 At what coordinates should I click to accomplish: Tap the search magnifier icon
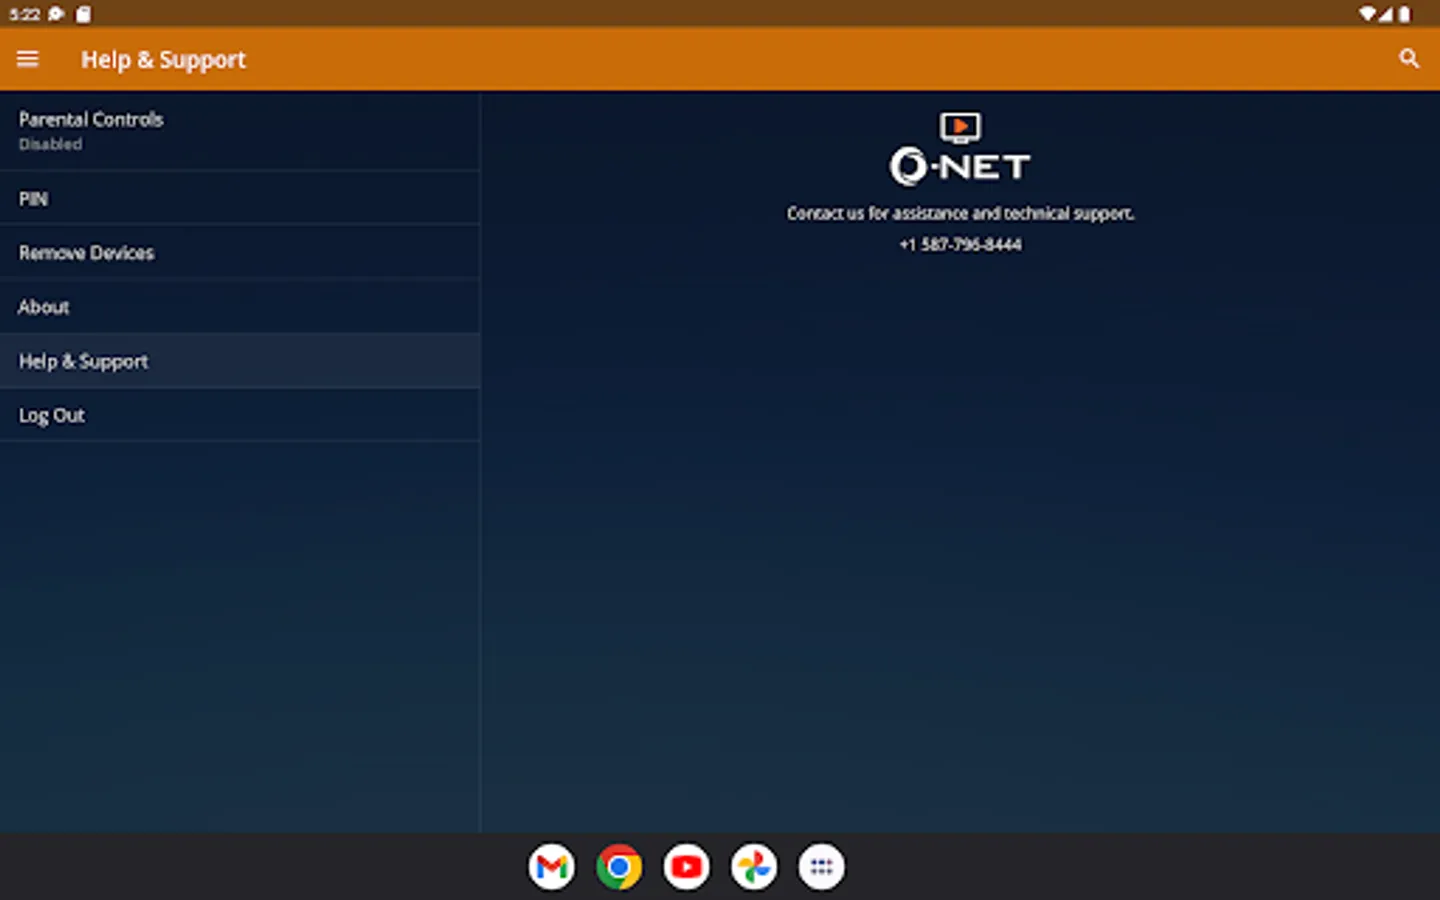1409,59
